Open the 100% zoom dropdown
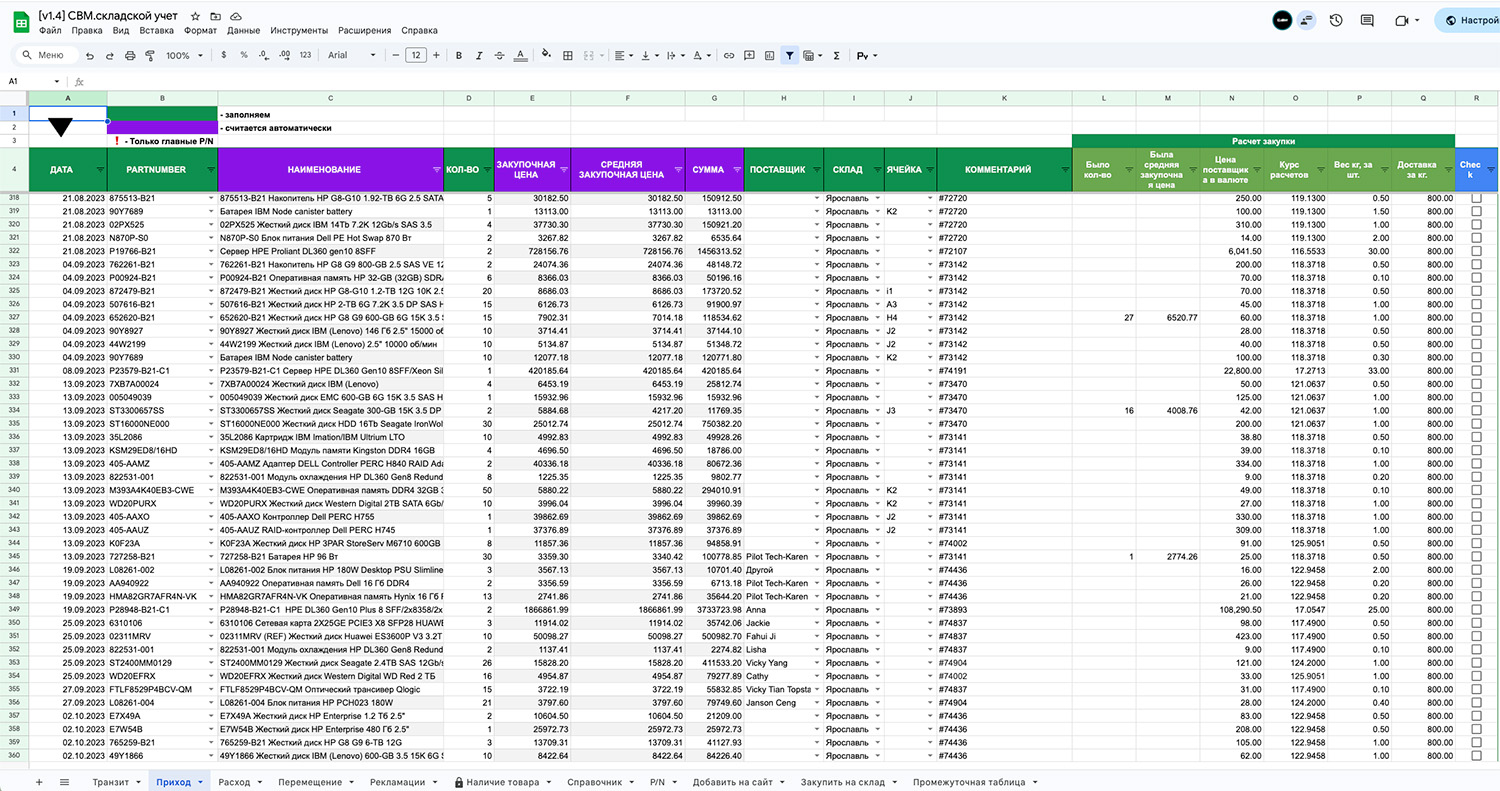1500x791 pixels. point(184,56)
